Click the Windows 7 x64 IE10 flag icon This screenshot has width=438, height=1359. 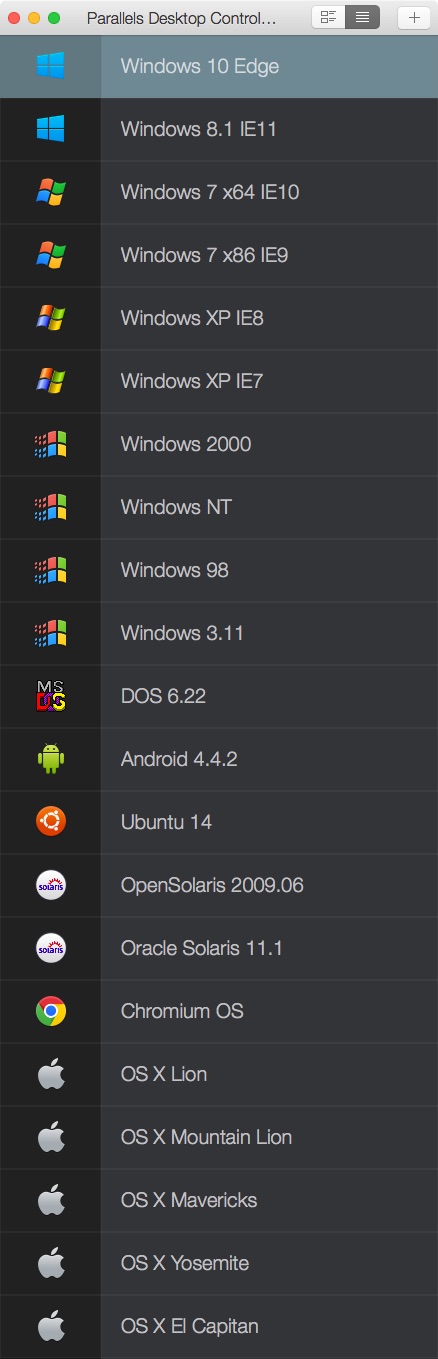[x=50, y=192]
